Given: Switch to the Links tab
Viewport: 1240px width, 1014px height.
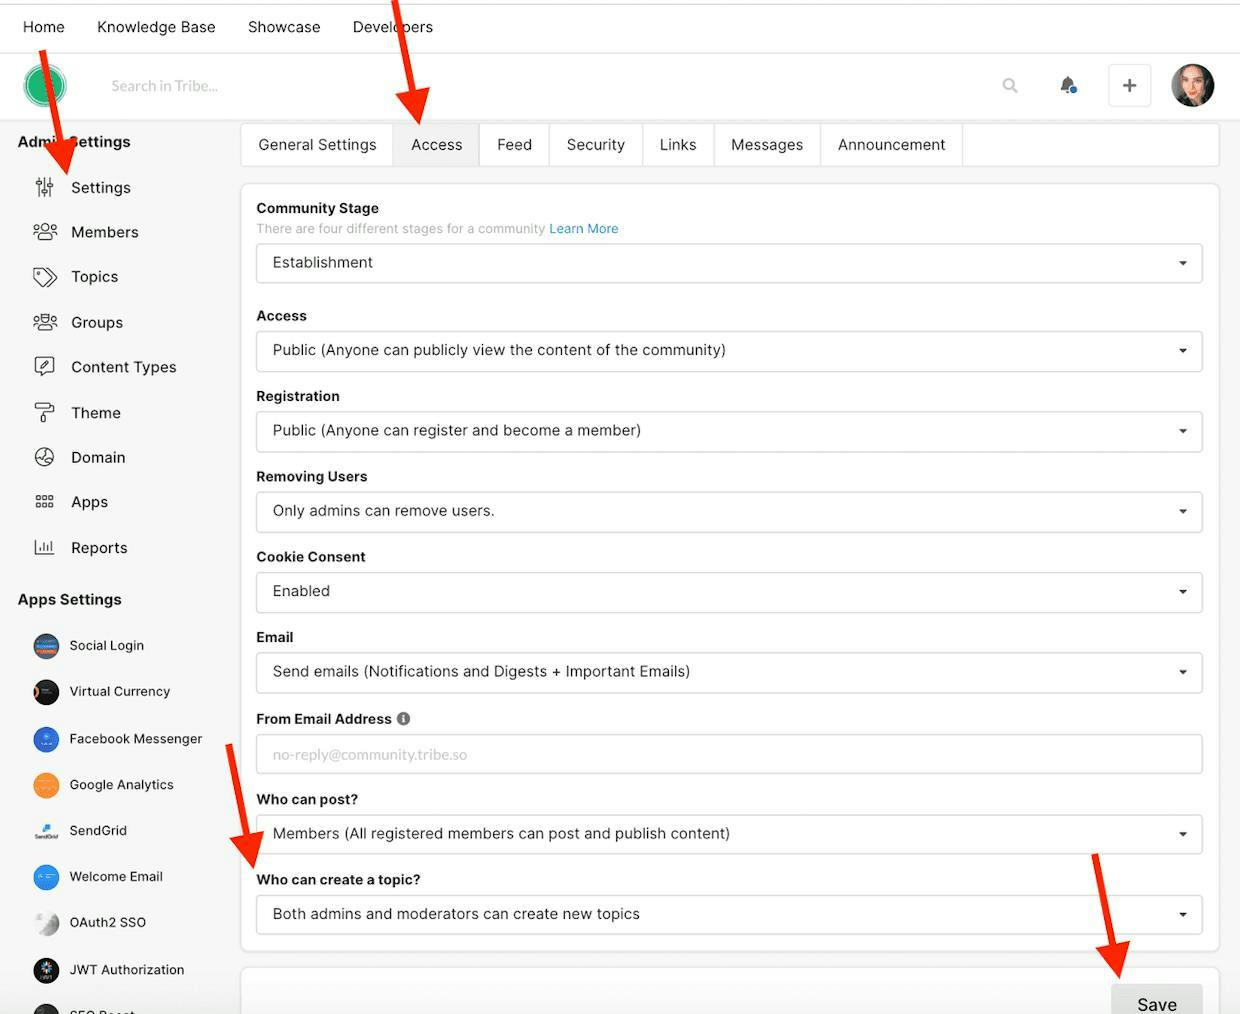Looking at the screenshot, I should click(x=678, y=145).
